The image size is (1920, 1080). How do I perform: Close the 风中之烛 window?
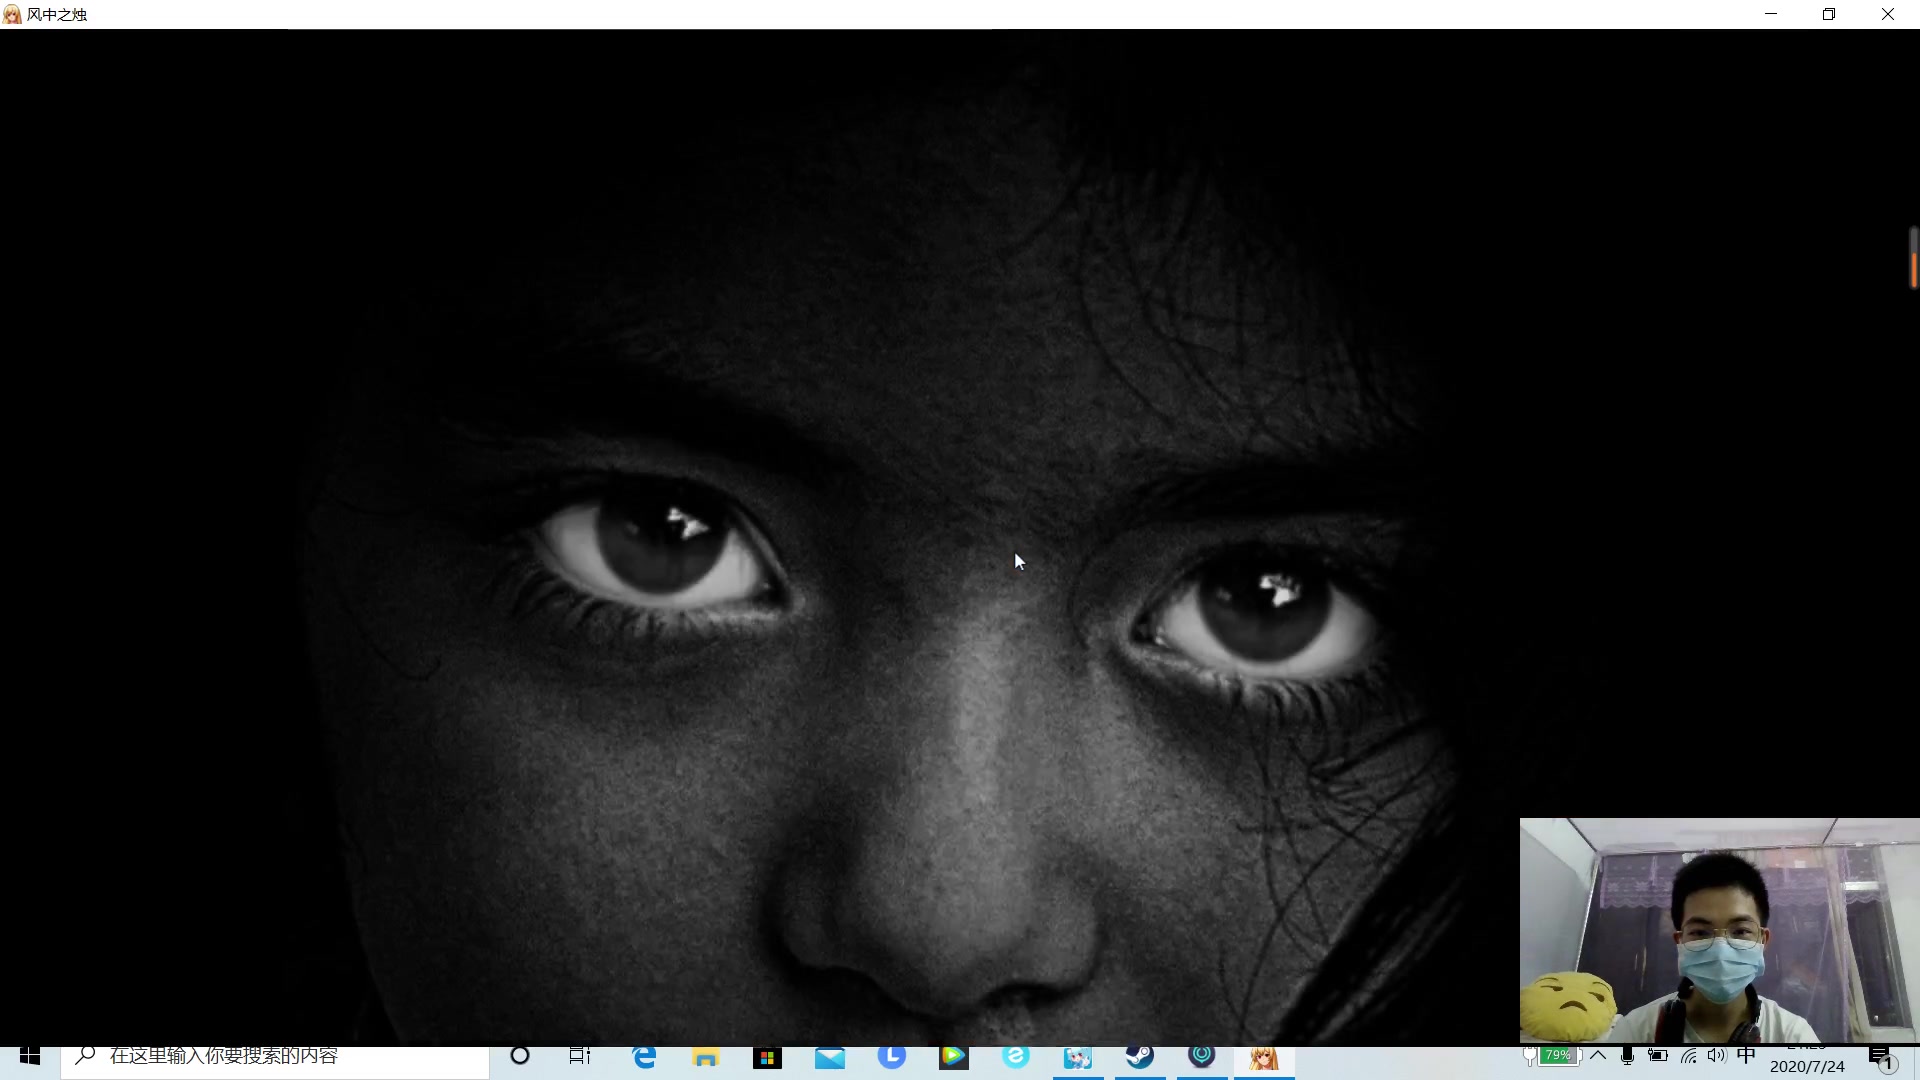[x=1888, y=14]
